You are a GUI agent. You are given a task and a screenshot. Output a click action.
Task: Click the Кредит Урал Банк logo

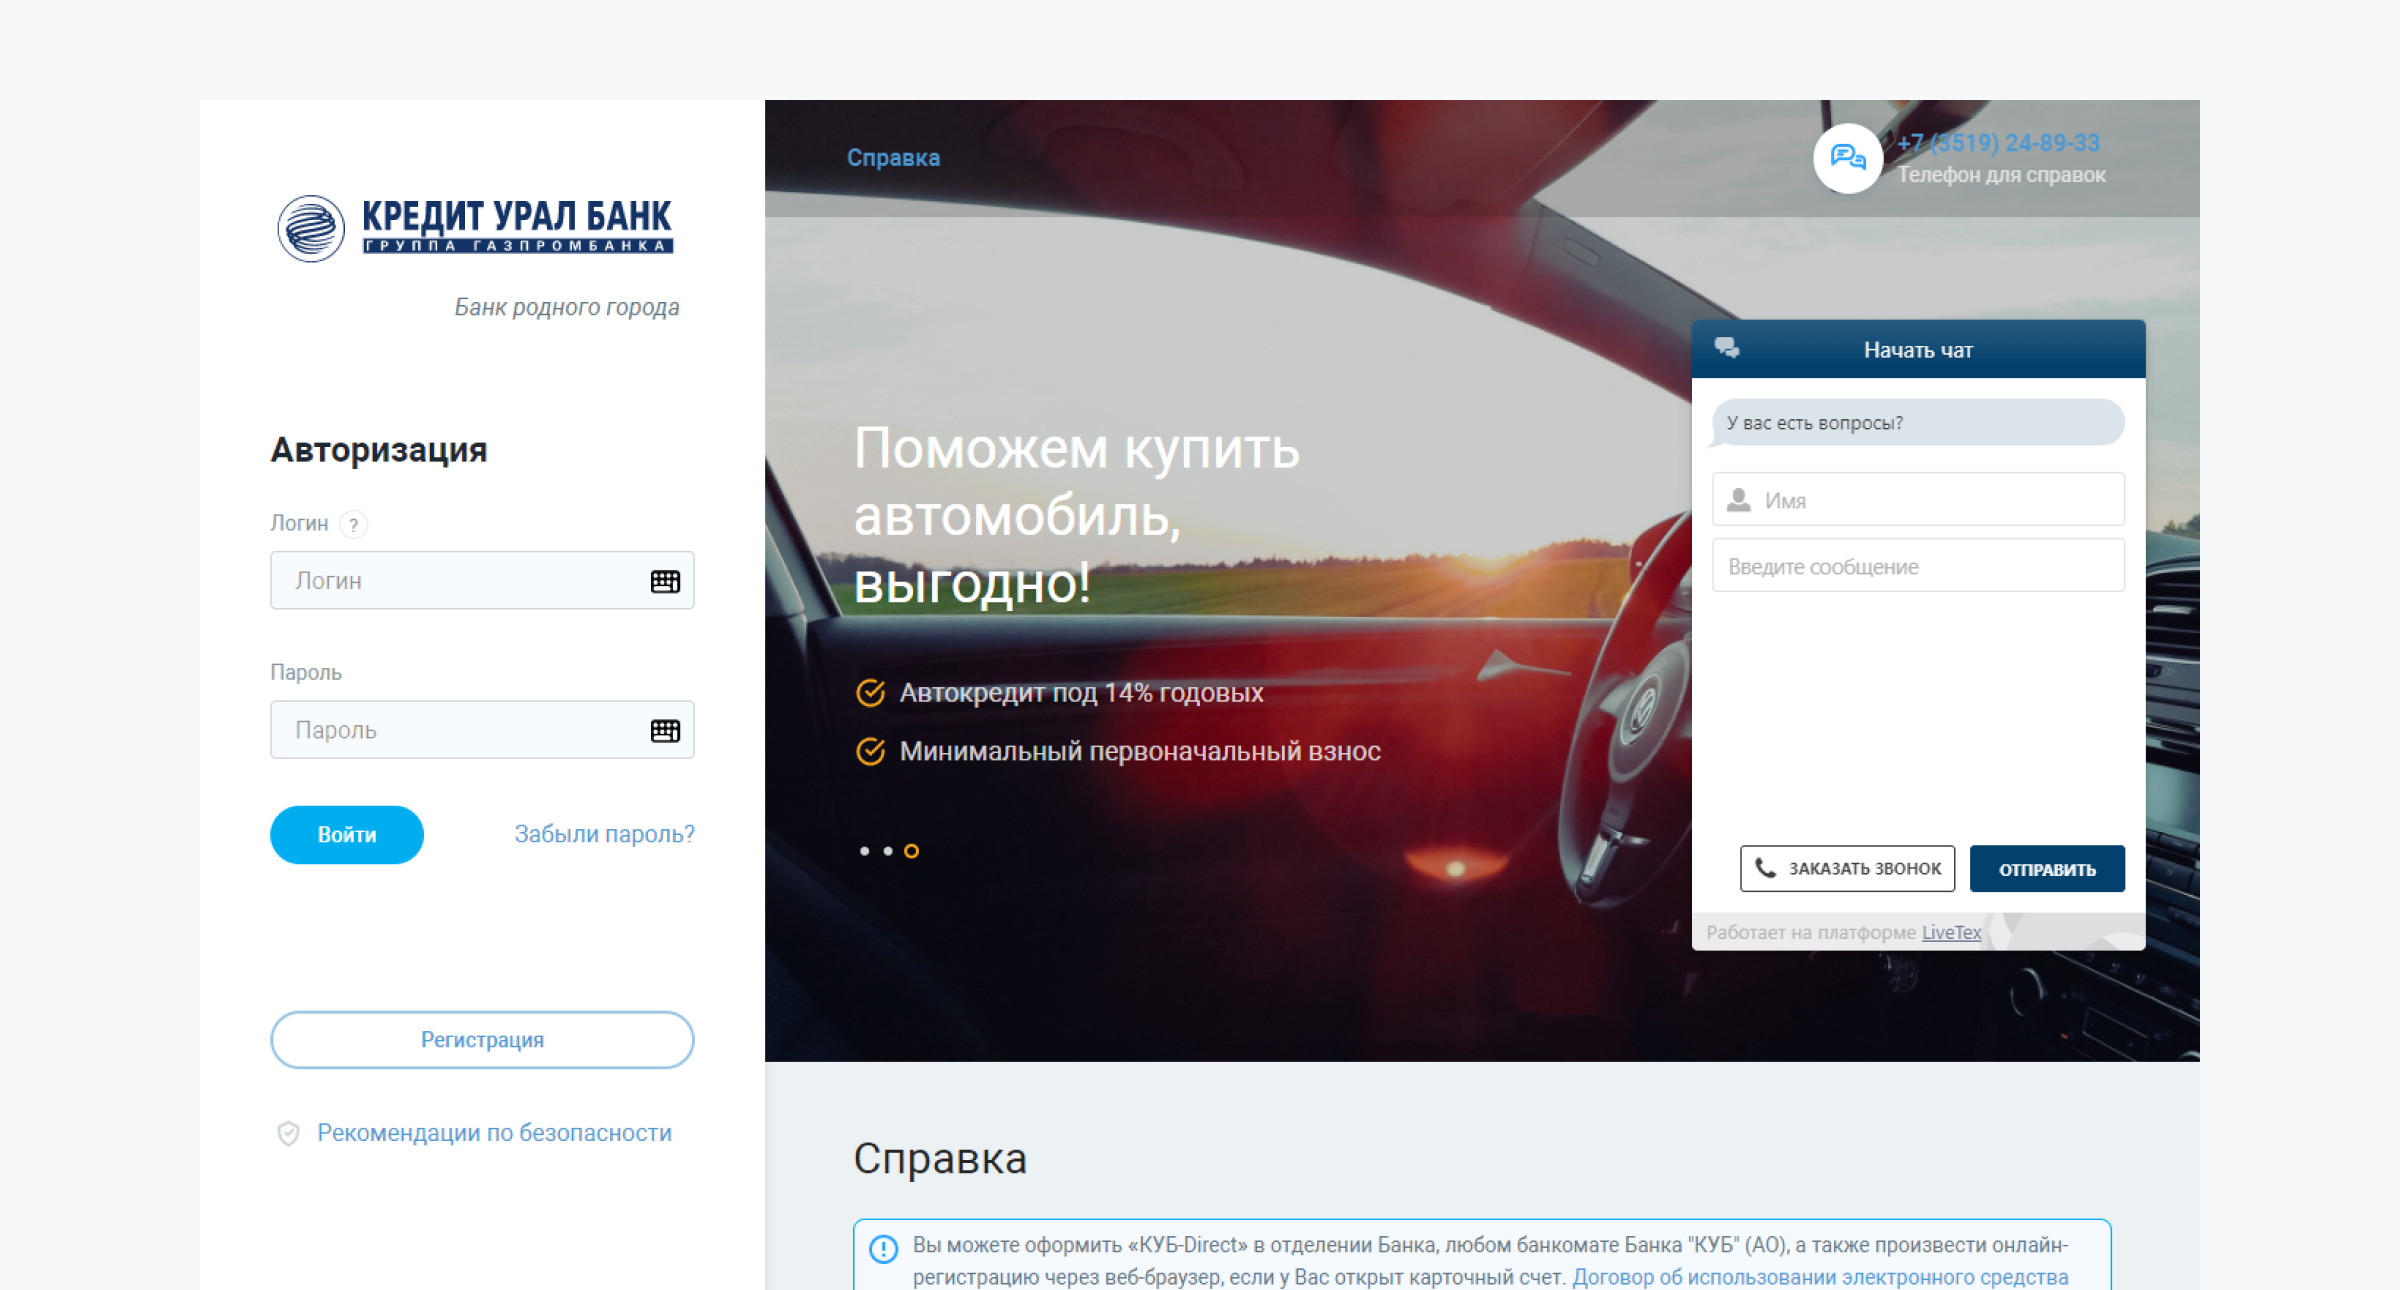(475, 228)
